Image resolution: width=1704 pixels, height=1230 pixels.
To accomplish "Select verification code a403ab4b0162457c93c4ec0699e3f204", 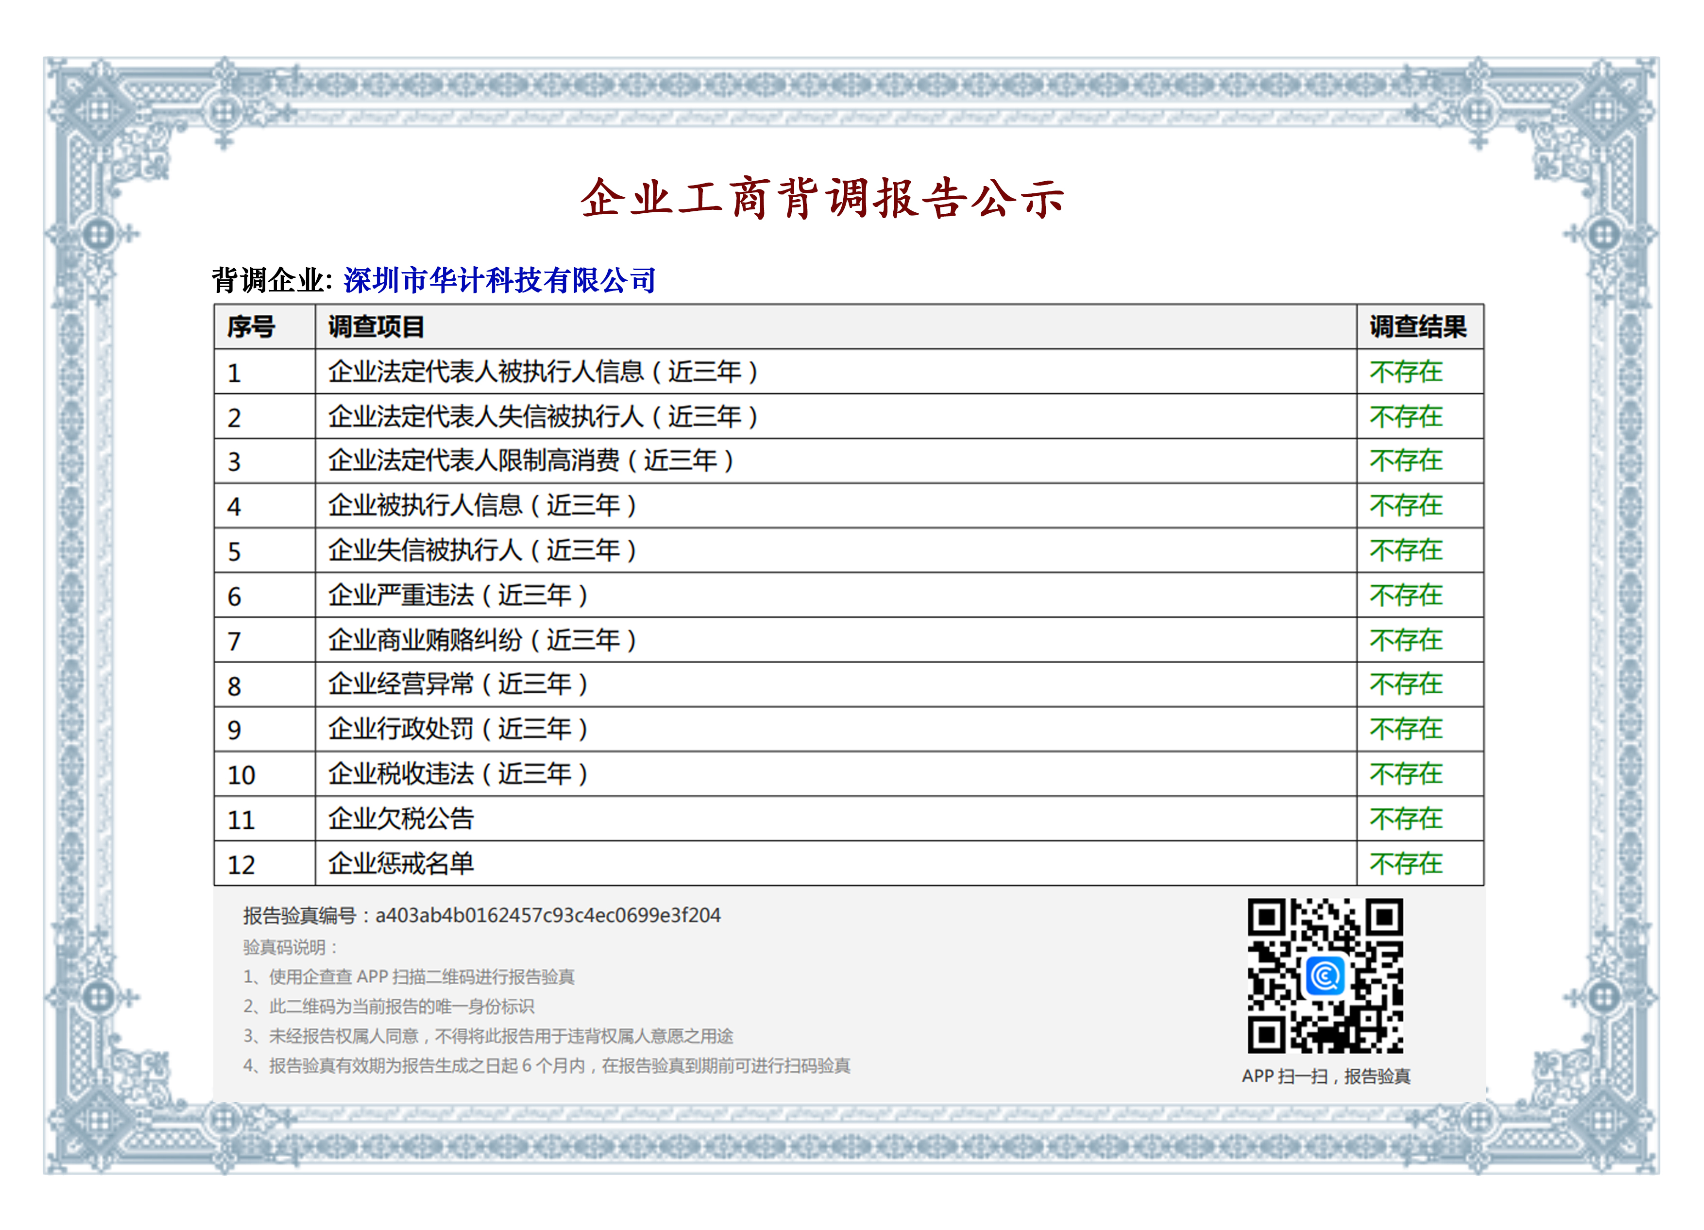I will tap(548, 916).
